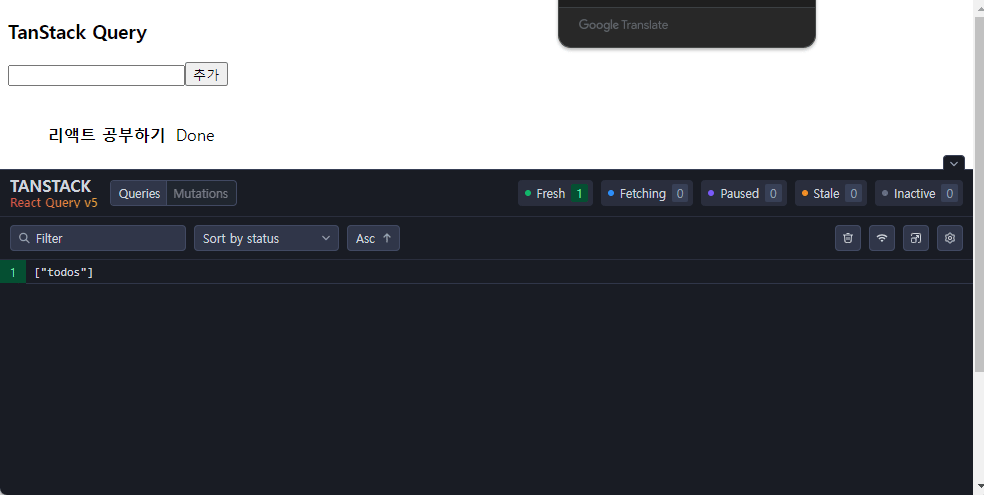Toggle the Stale status filter
984x495 pixels.
831,193
